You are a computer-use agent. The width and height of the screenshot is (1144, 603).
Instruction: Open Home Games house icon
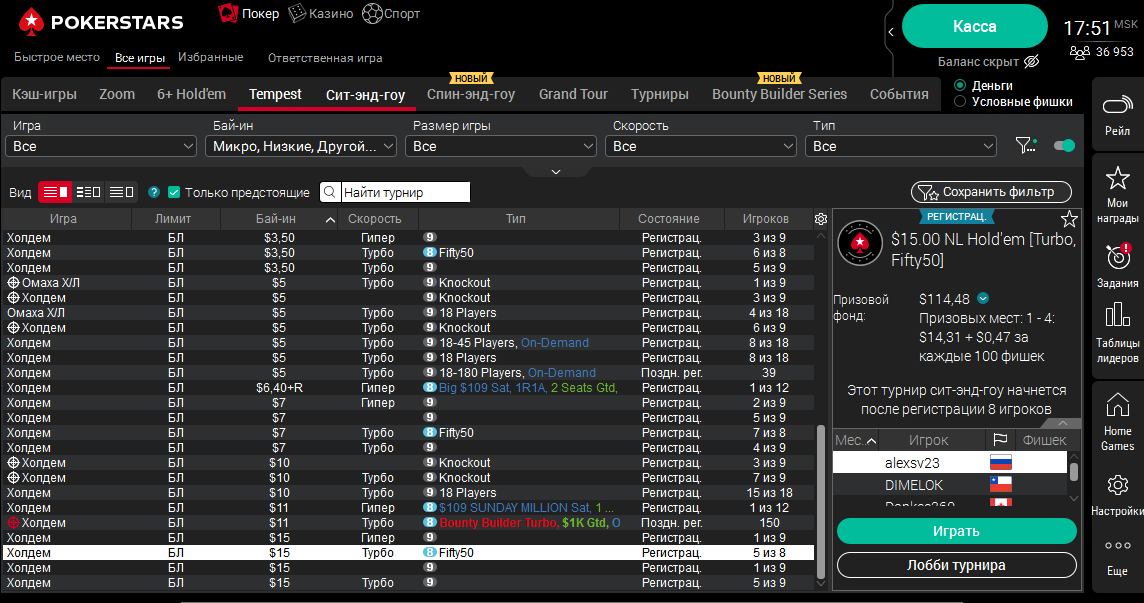(x=1117, y=404)
